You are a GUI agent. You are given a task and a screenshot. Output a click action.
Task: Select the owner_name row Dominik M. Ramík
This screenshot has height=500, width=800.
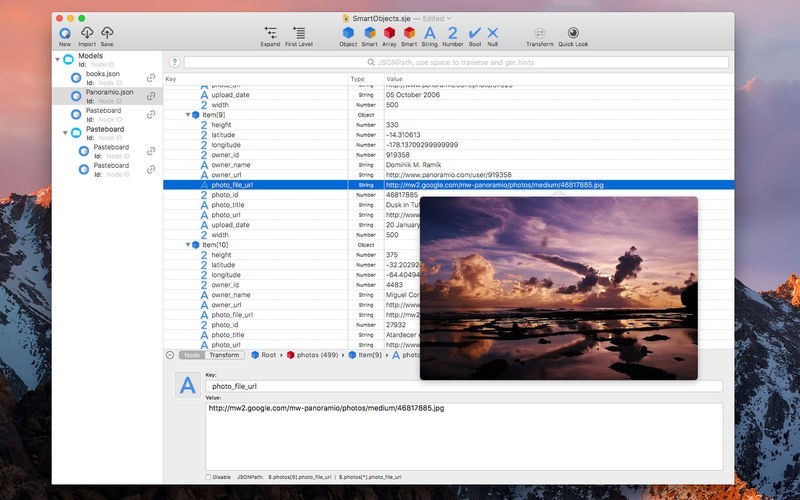[448, 165]
